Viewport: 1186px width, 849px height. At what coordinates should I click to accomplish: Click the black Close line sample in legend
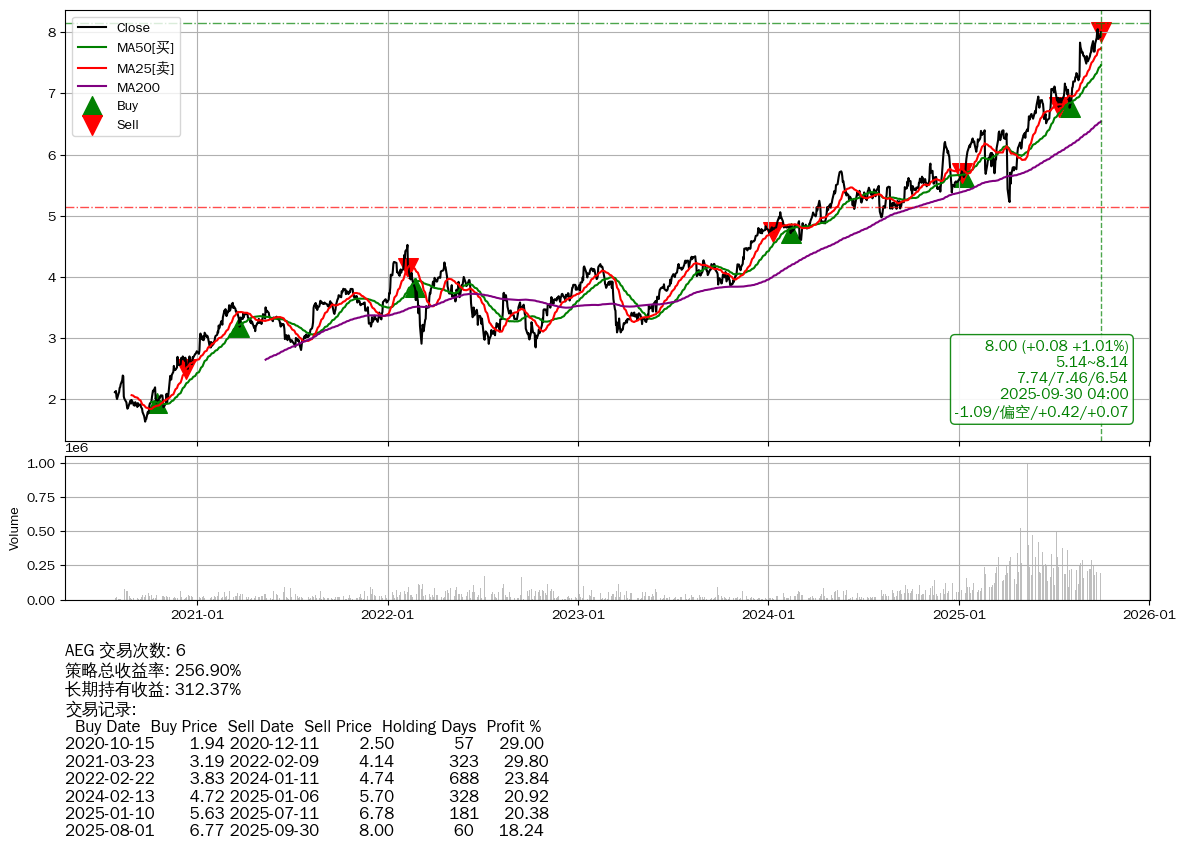pos(92,28)
